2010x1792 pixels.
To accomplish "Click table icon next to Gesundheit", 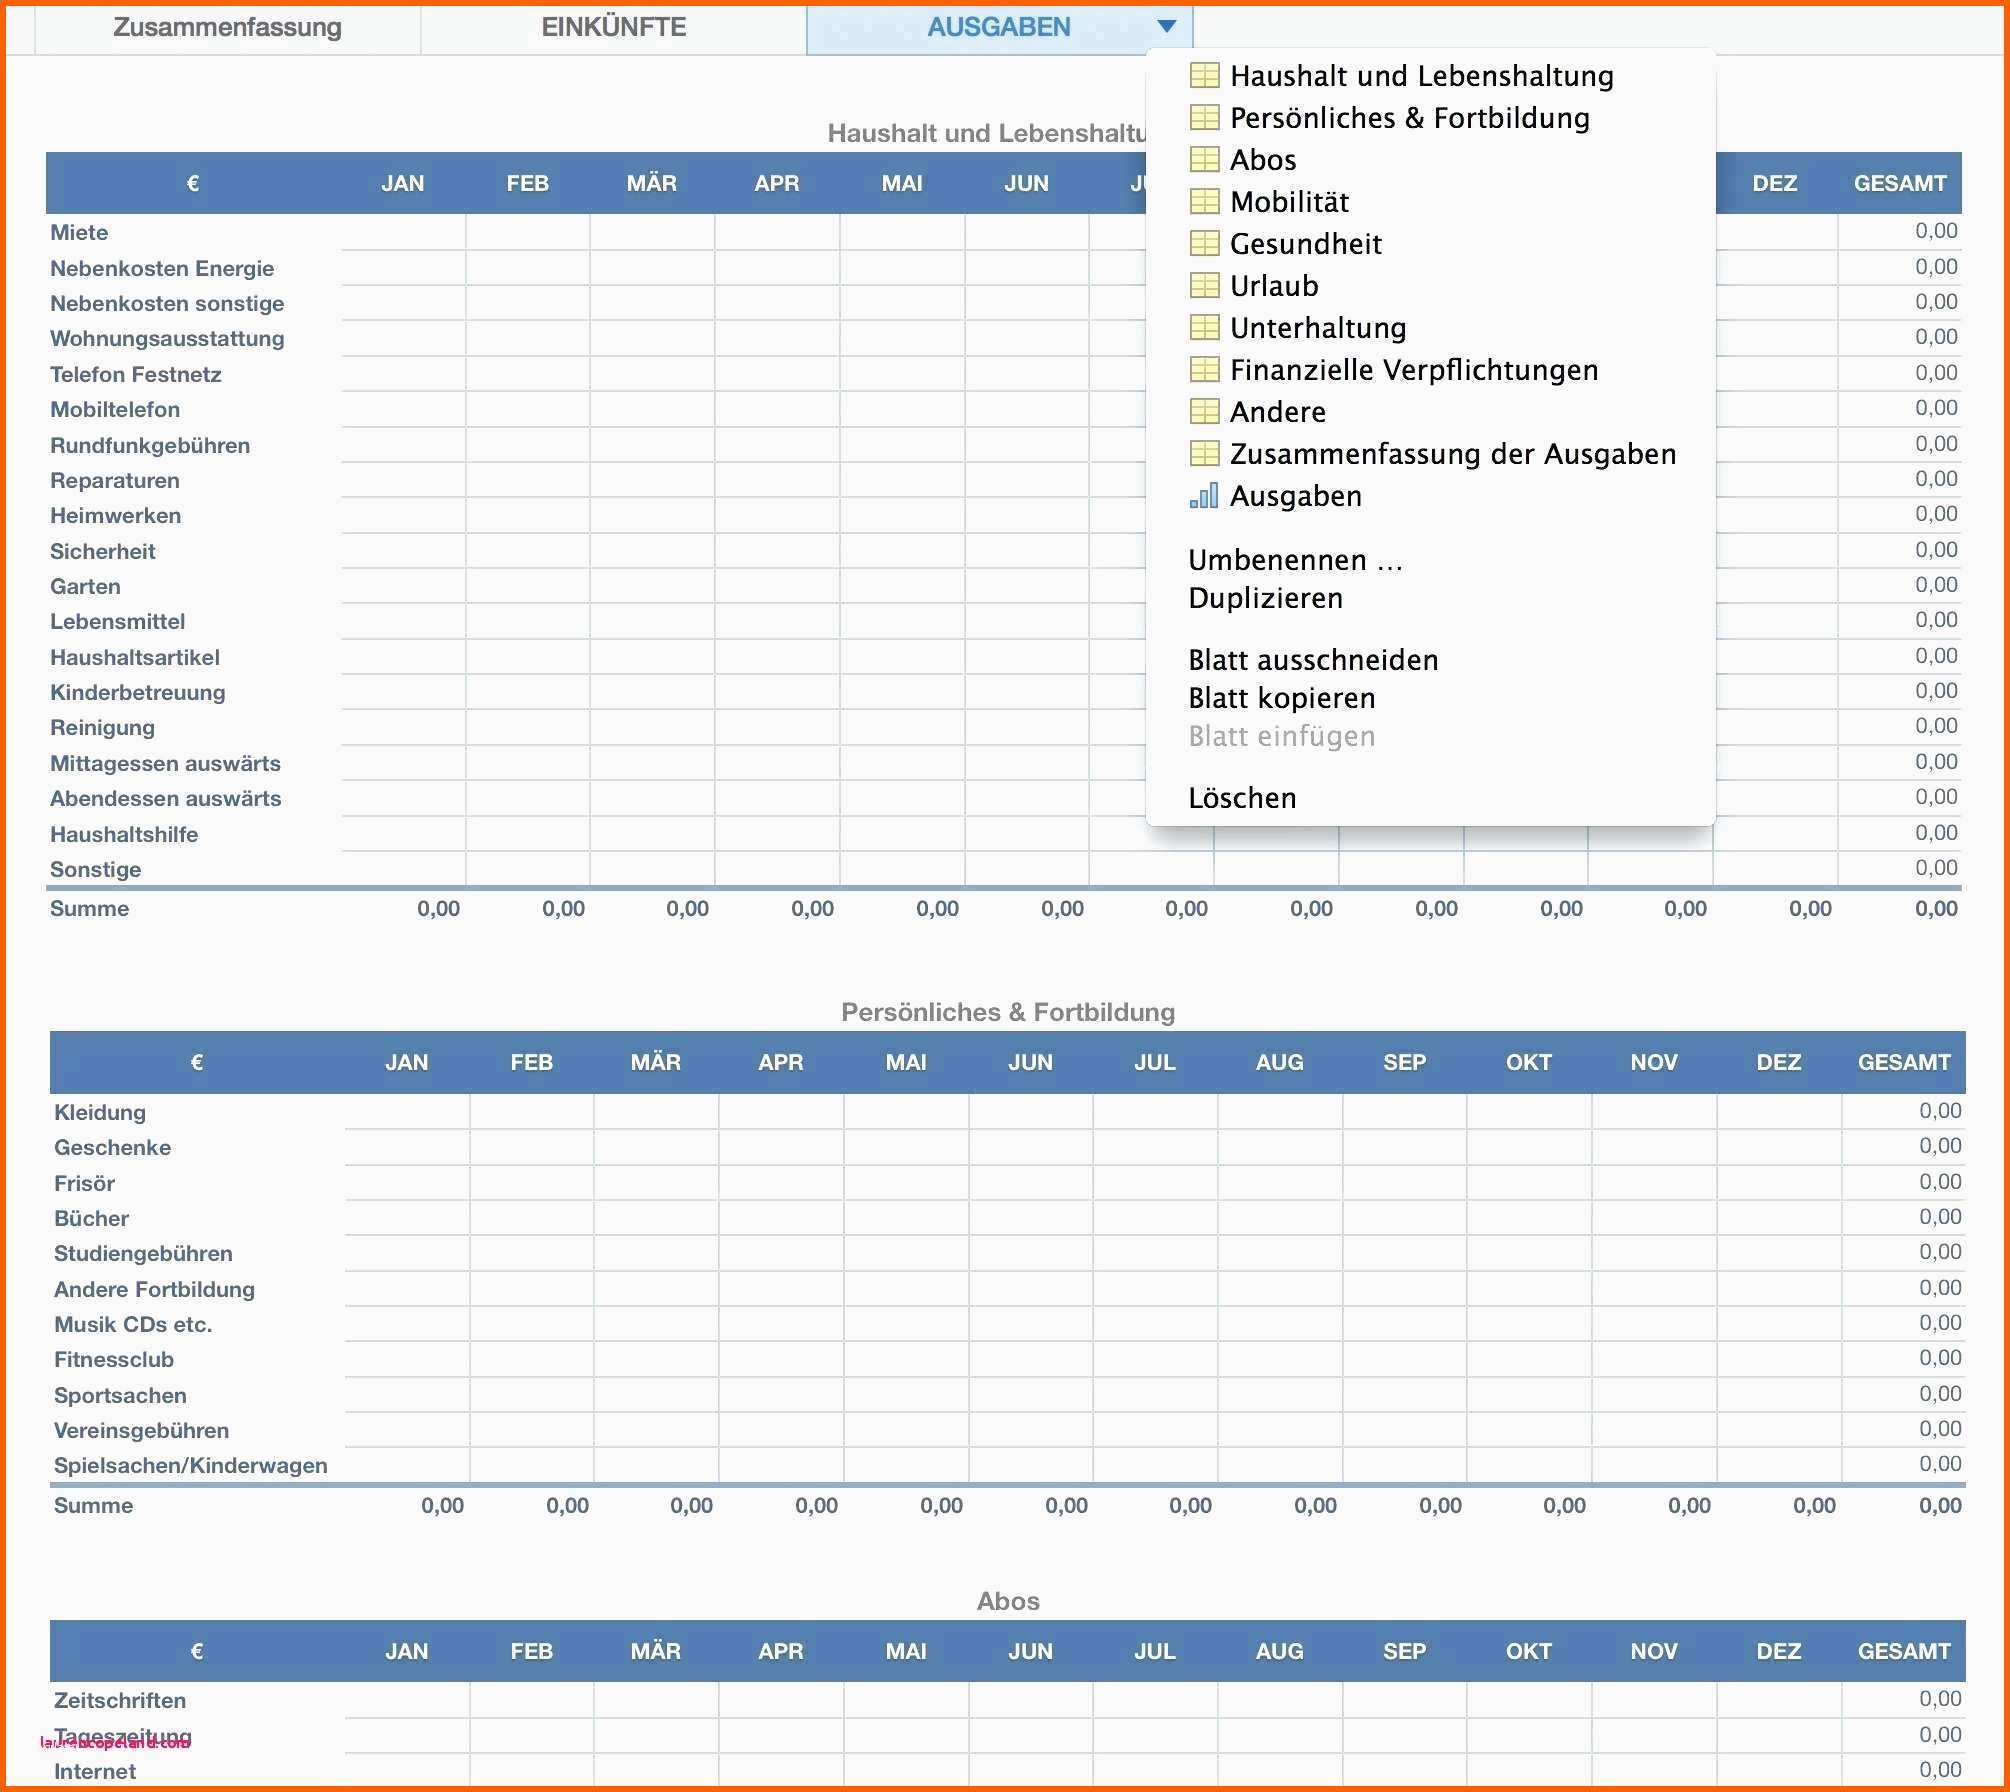I will [1204, 244].
